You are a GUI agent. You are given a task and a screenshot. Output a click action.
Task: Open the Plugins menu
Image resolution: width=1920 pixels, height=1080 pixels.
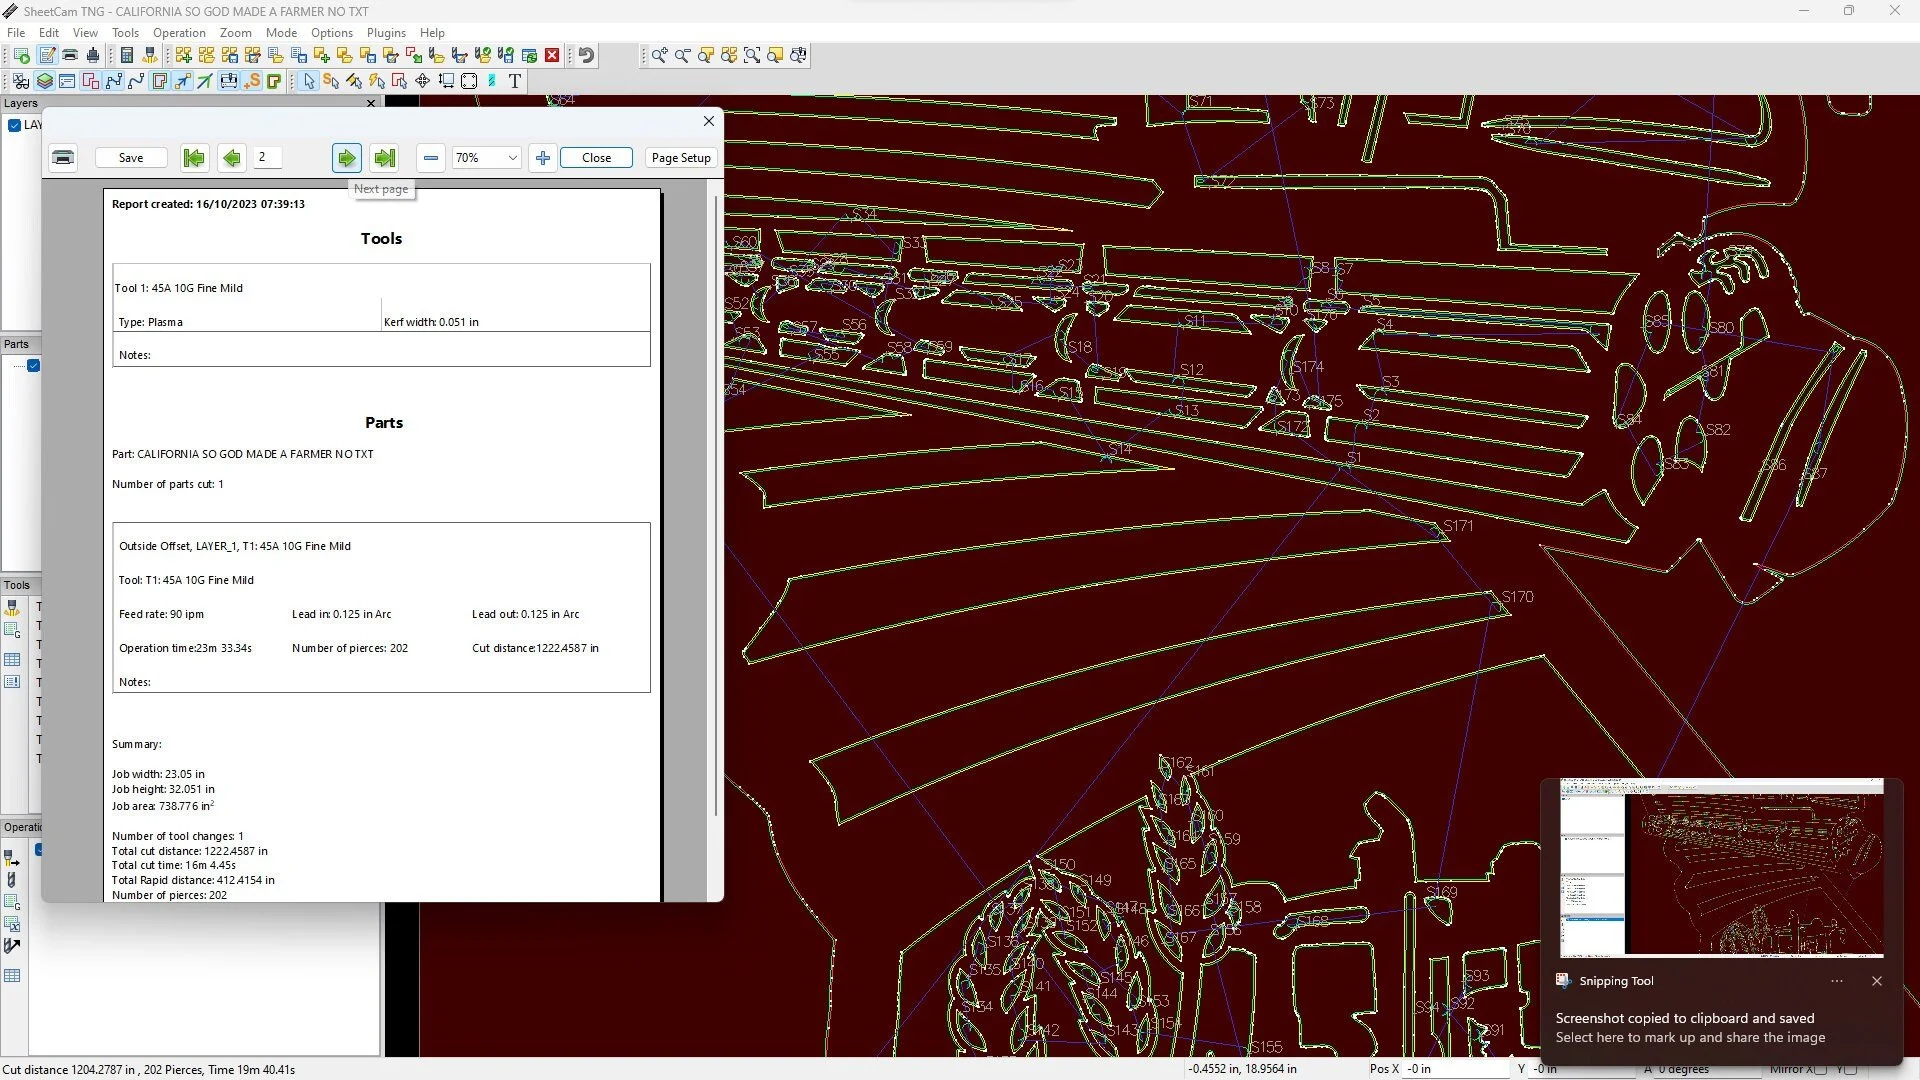[386, 33]
